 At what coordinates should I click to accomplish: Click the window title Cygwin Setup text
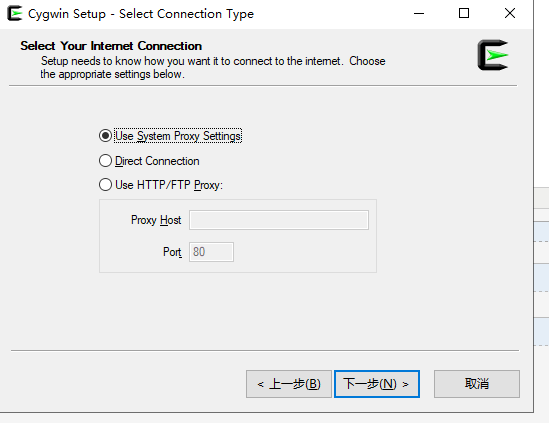point(67,14)
